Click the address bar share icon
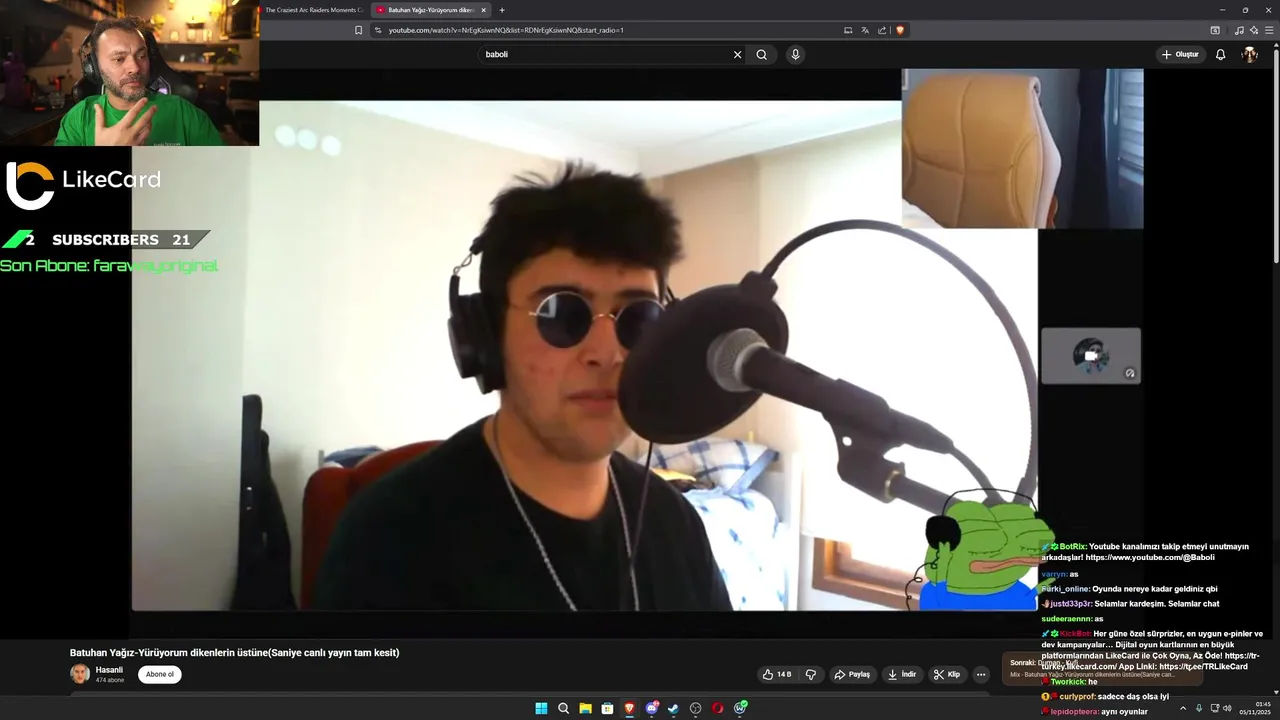 [882, 30]
